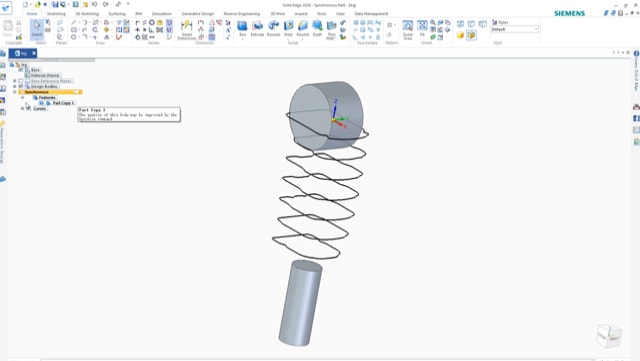The height and width of the screenshot is (361, 640).
Task: Expand the Base Reference Planes node
Action: pos(15,81)
